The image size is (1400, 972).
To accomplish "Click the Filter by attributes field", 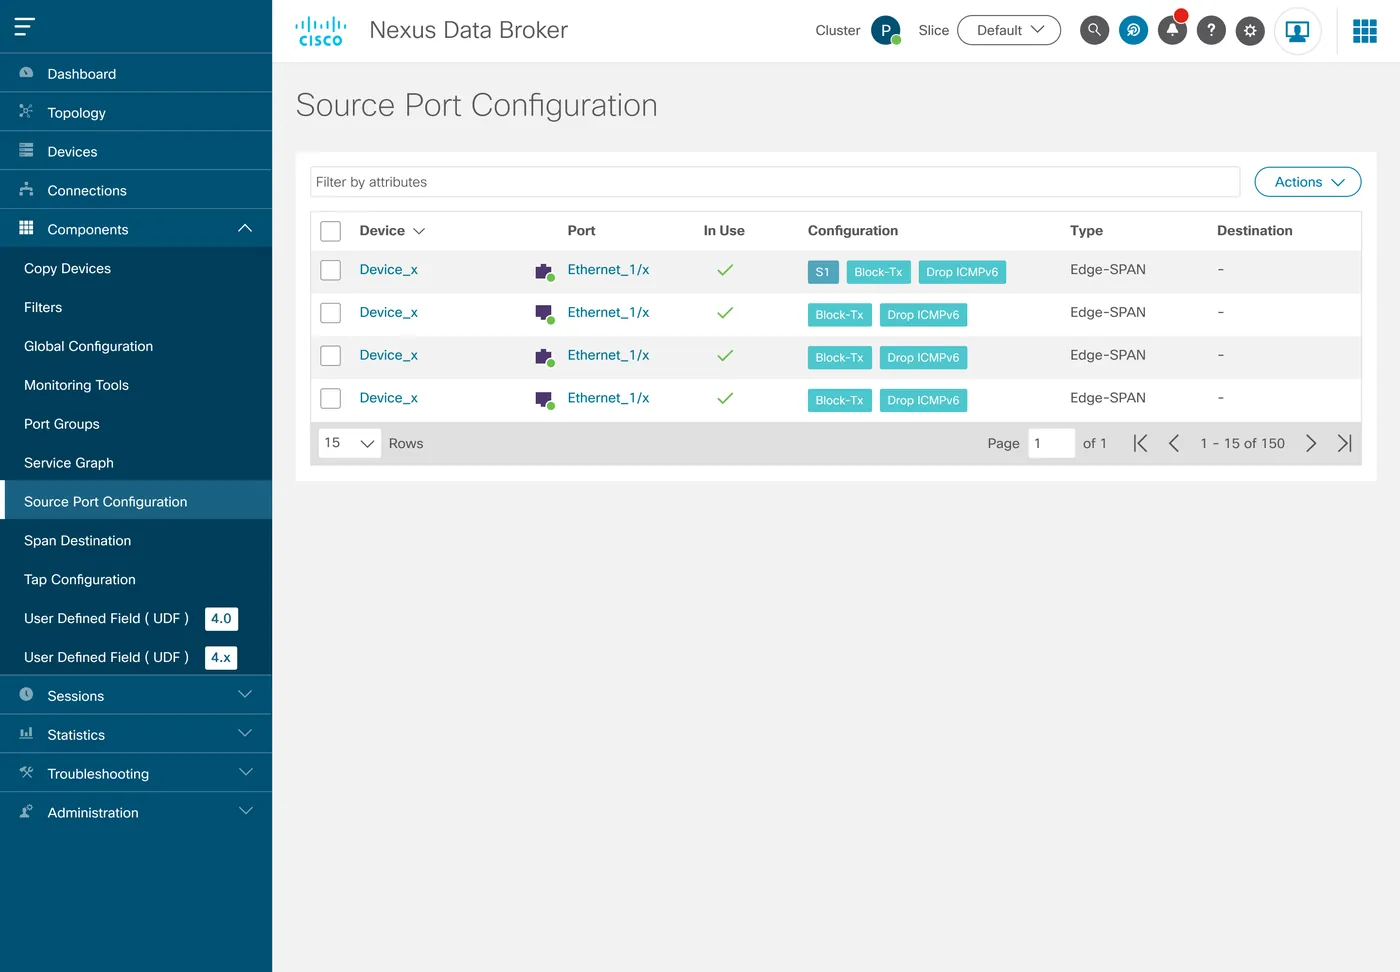I will (x=775, y=182).
